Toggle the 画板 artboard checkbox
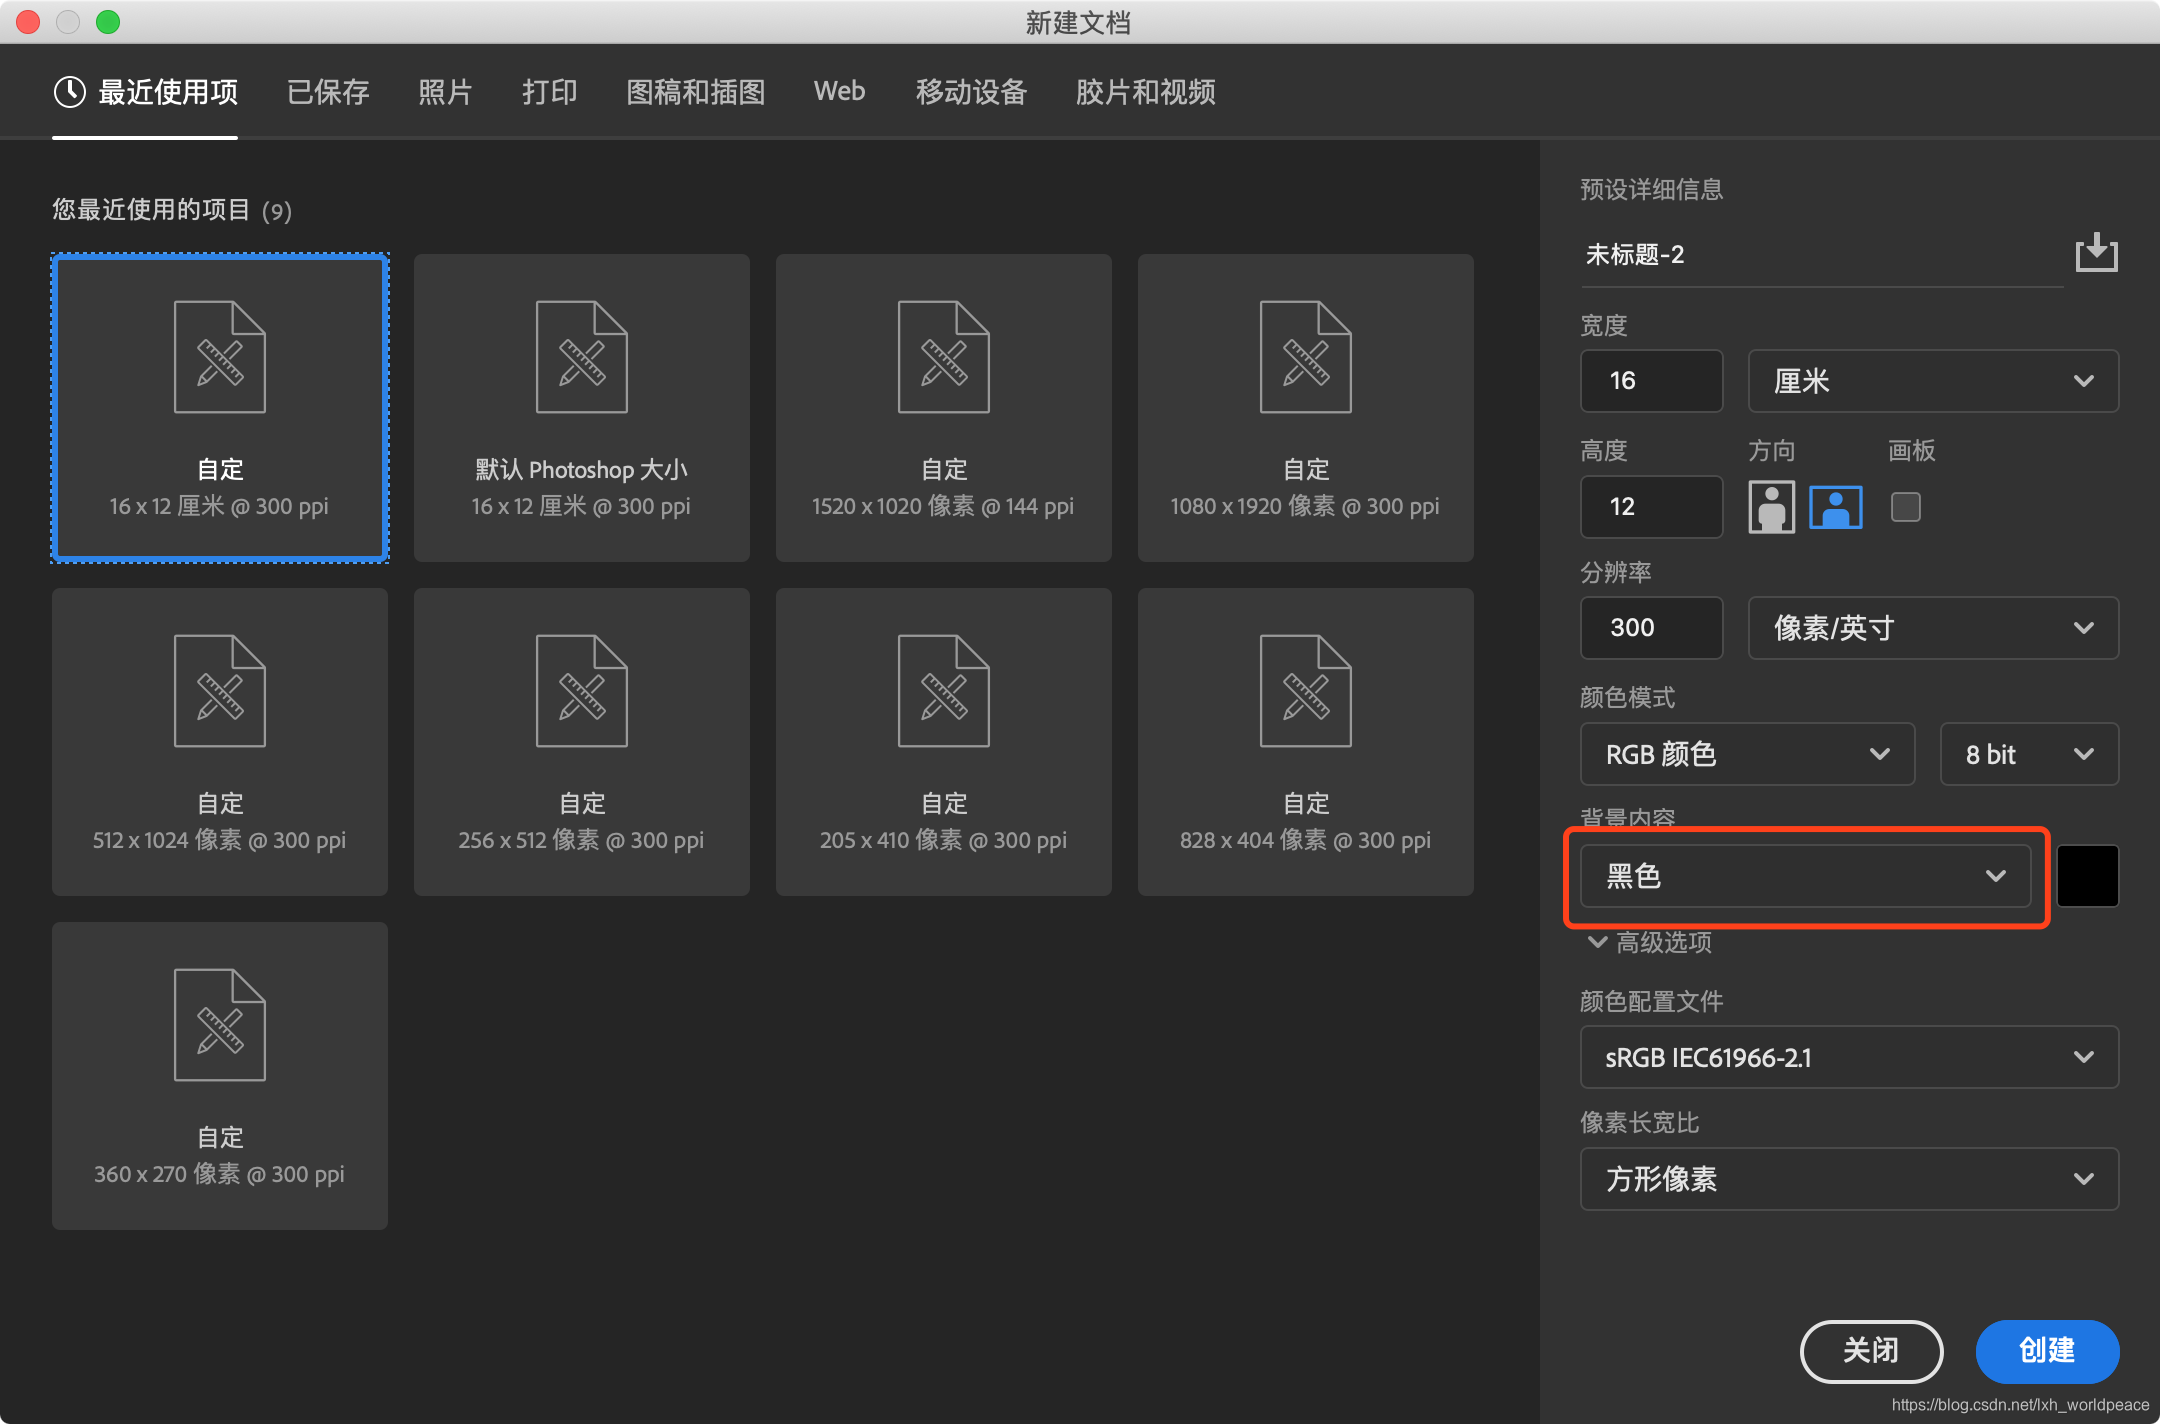 pos(1905,507)
